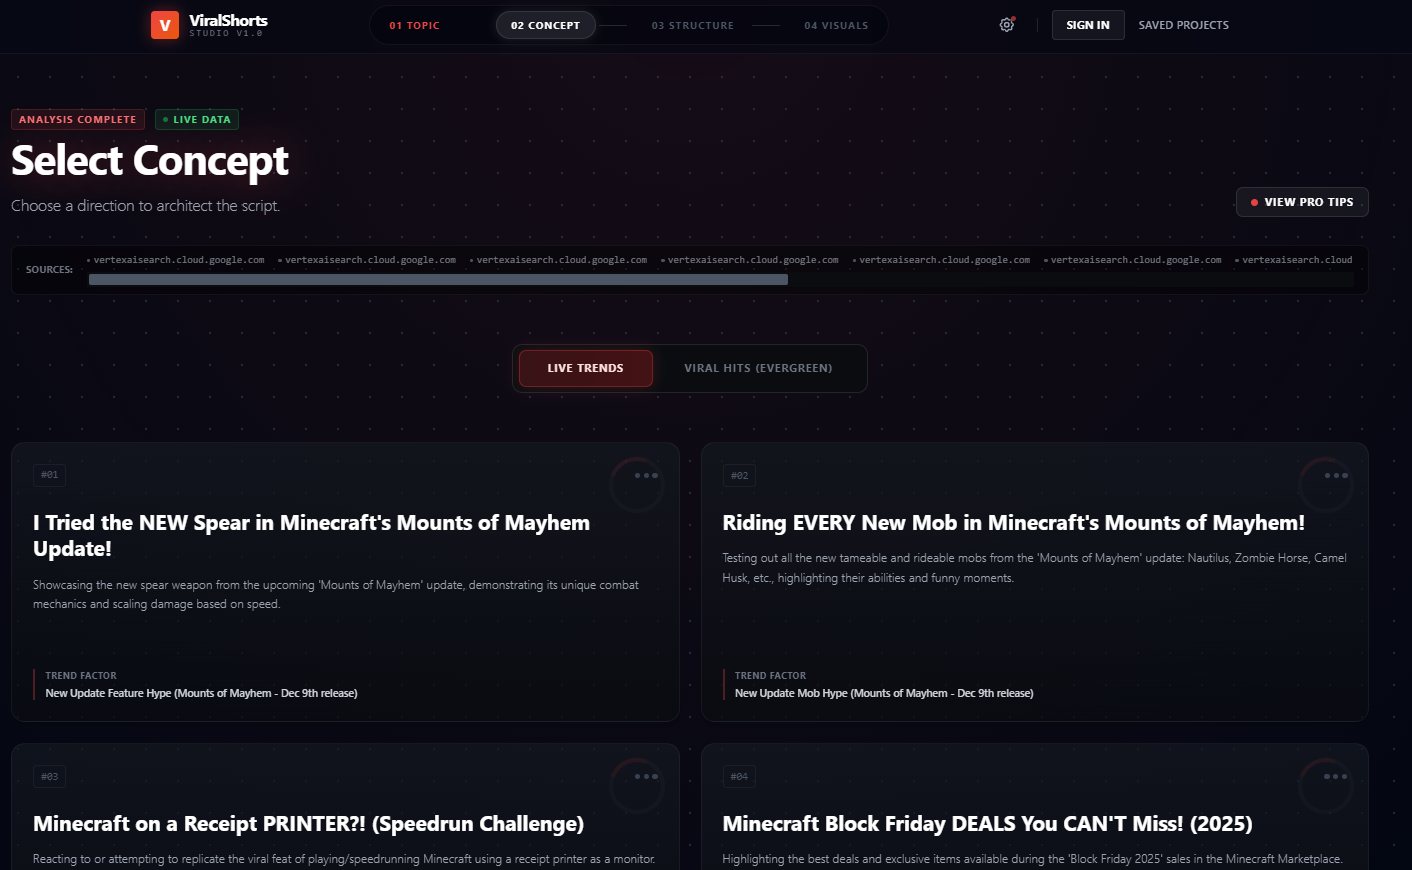Open the three-dot menu on the Block Friday DEALS card

(1336, 777)
